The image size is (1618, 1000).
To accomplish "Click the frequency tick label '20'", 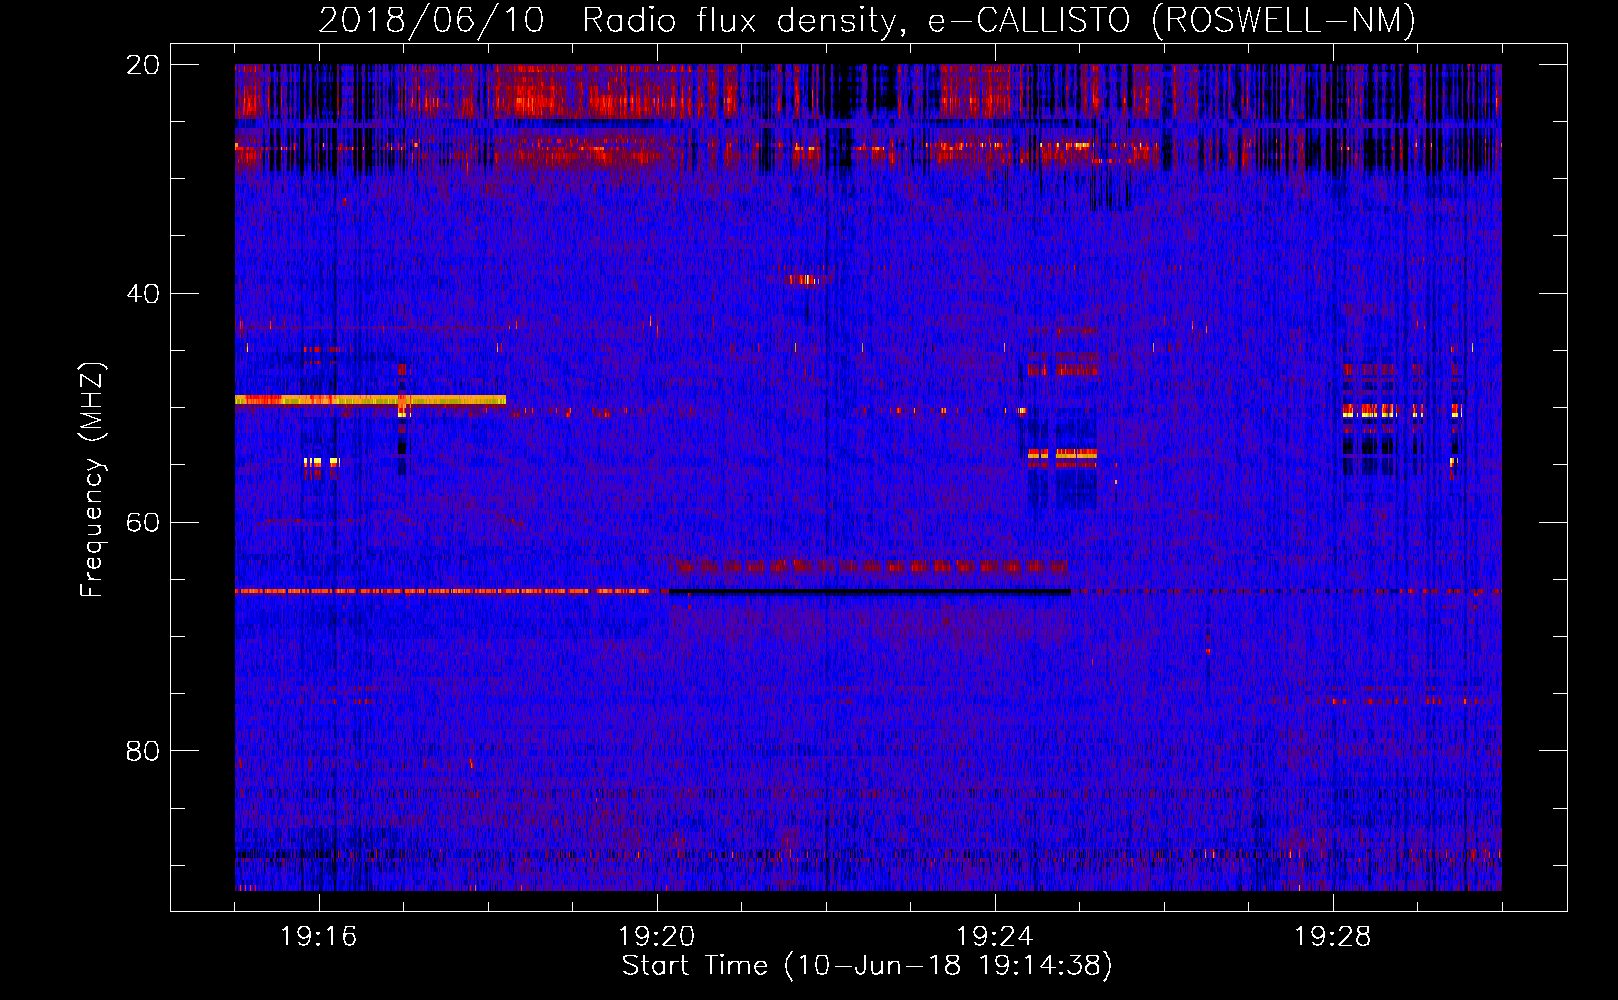I will click(143, 65).
